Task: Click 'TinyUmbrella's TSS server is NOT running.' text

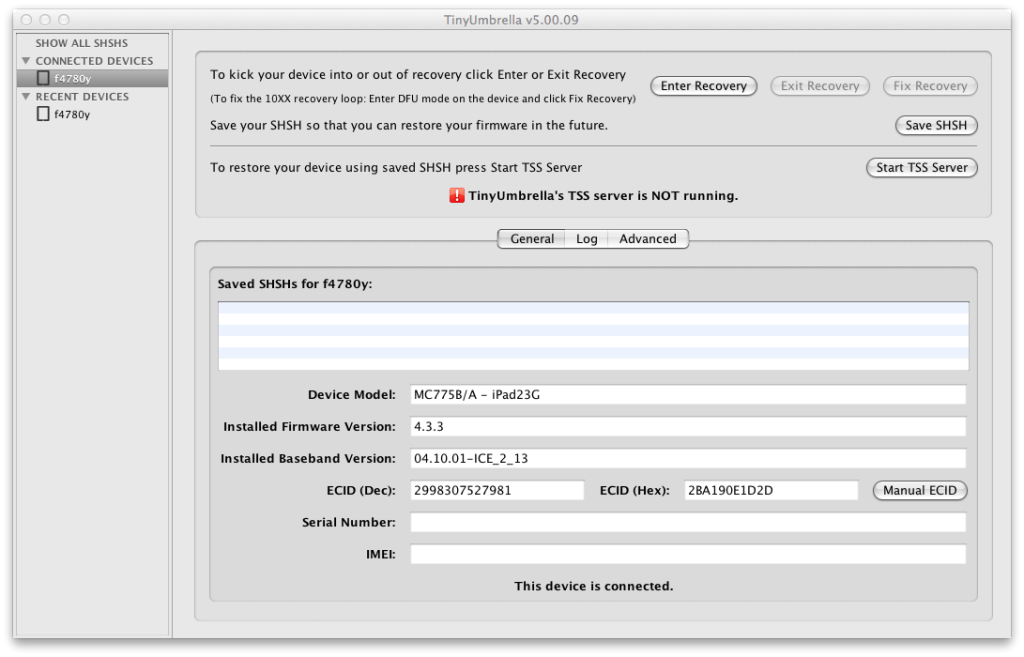Action: [603, 196]
